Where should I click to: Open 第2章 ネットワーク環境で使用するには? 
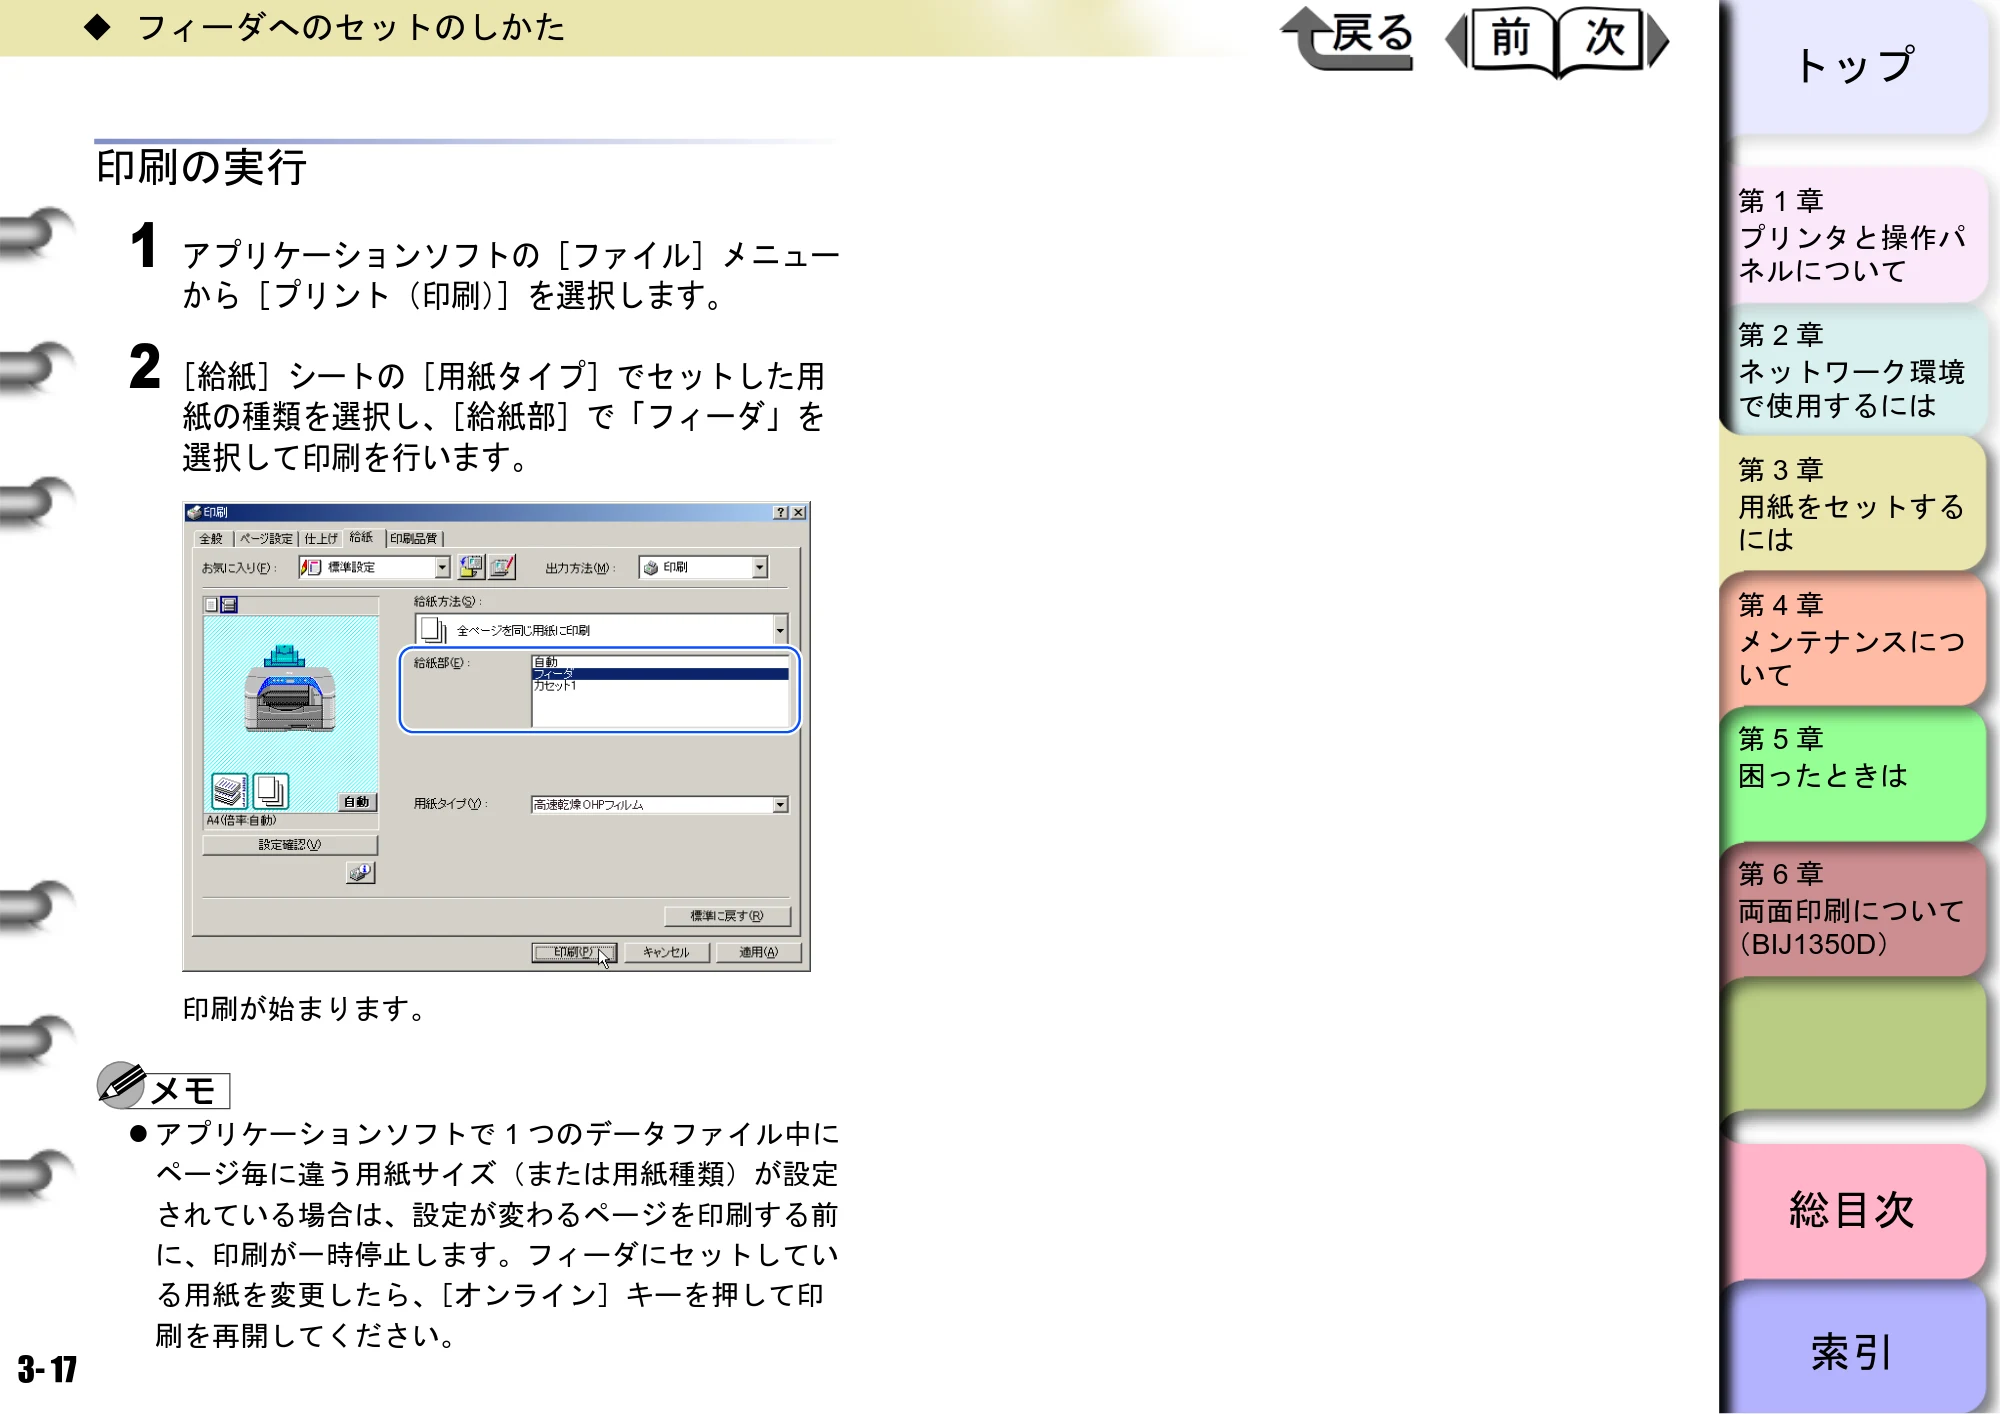(x=1856, y=370)
